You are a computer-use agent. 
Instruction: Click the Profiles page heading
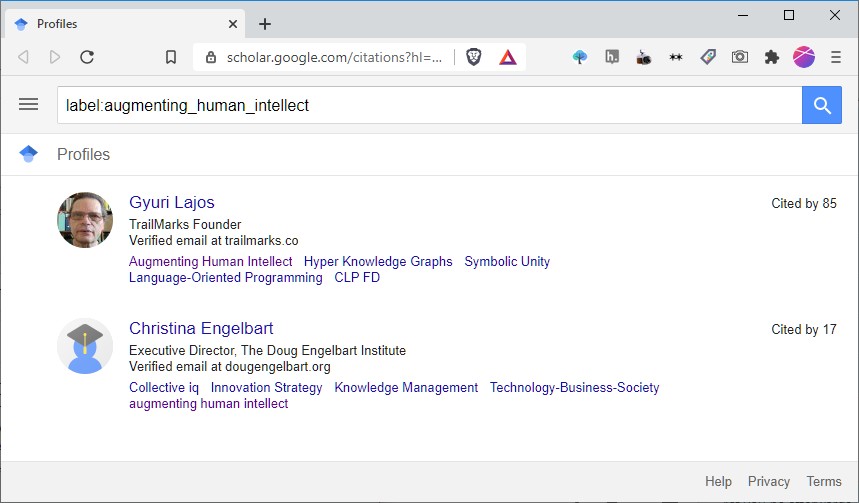click(83, 154)
